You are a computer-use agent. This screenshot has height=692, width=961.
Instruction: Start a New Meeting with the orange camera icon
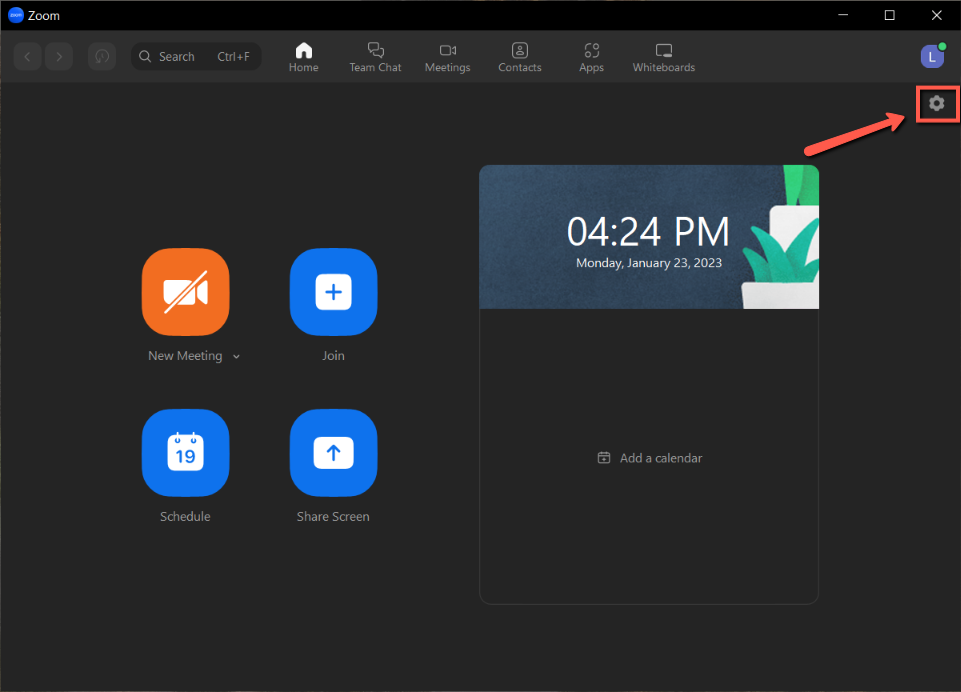tap(186, 292)
